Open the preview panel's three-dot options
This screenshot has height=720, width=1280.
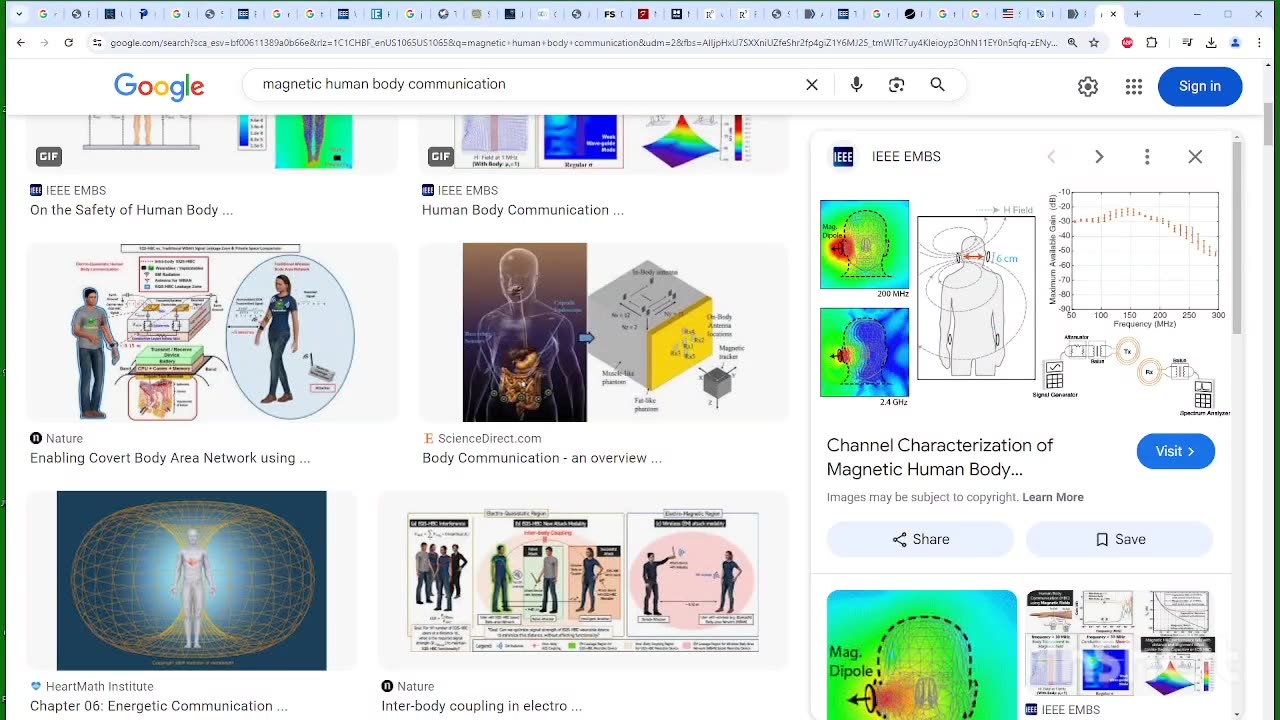point(1147,157)
